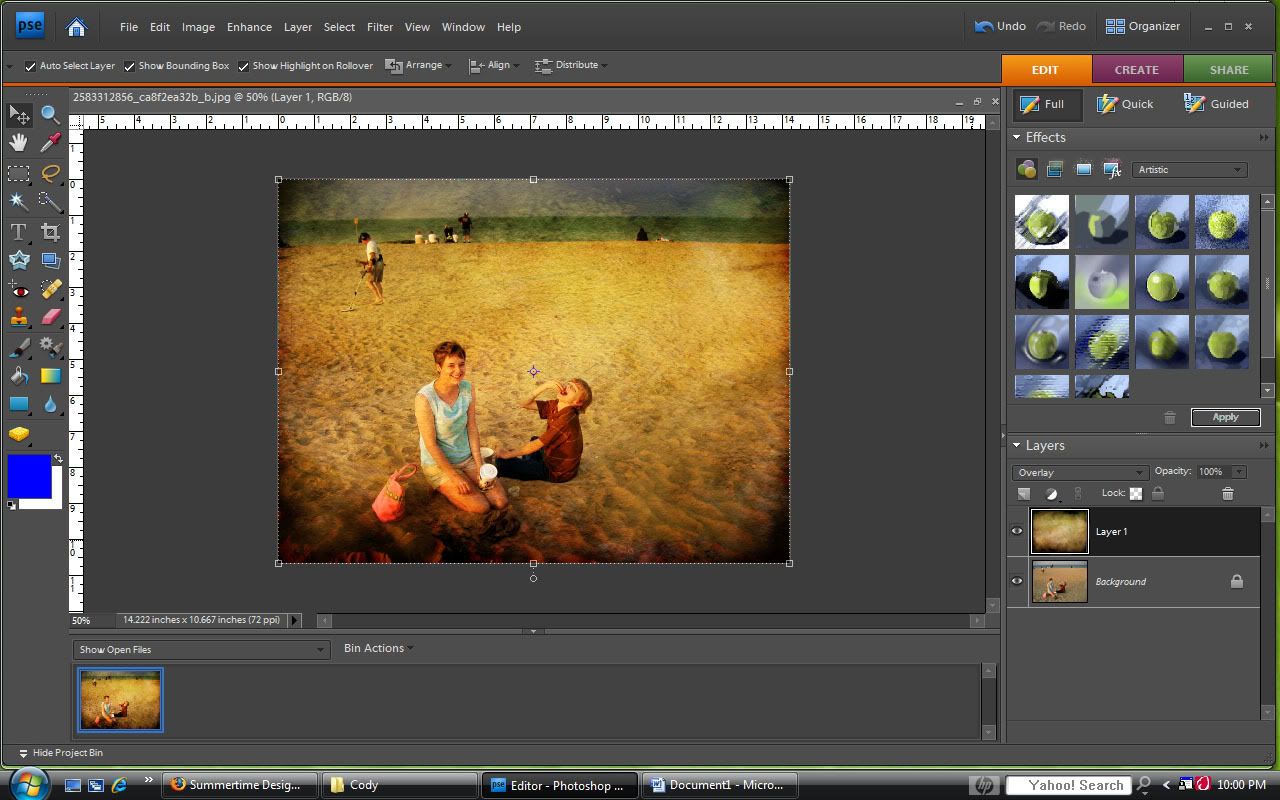
Task: Lock all padlock icon in Layers panel
Action: pyautogui.click(x=1158, y=493)
